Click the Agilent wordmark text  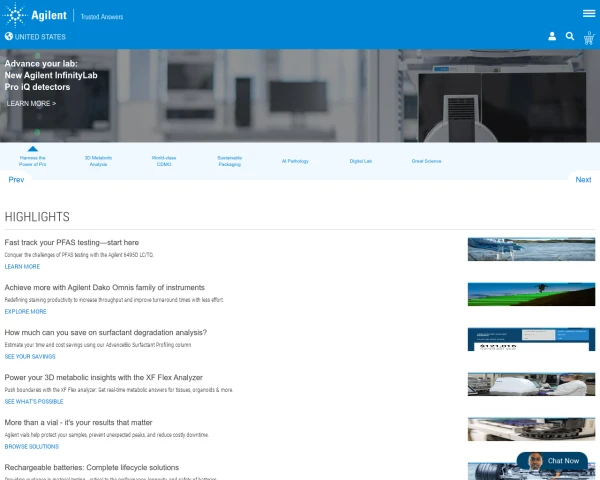click(49, 15)
